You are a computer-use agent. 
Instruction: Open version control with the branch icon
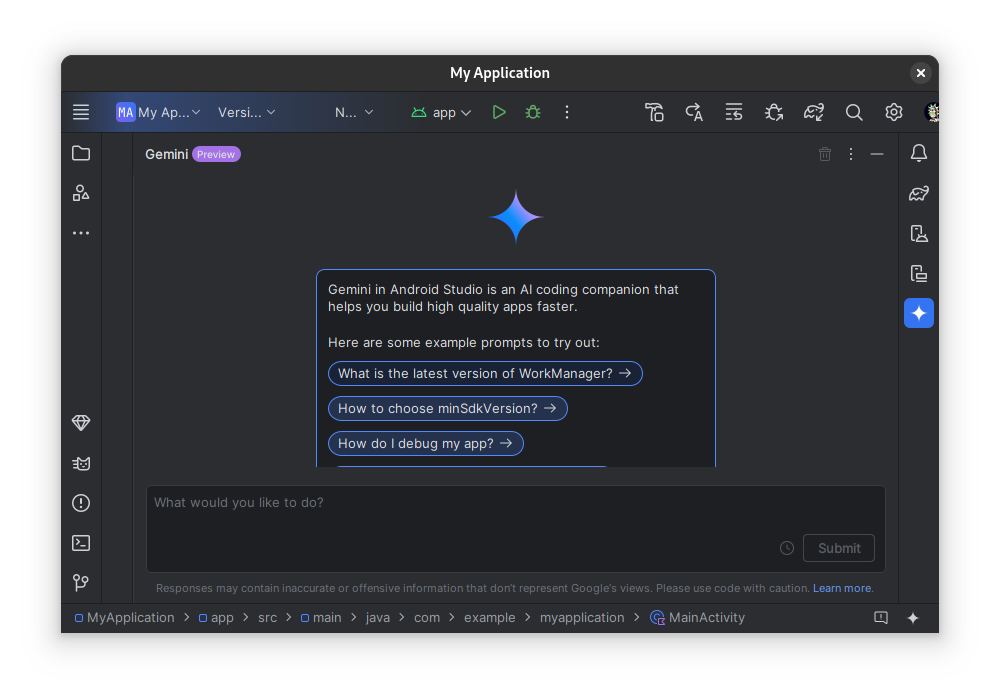click(81, 583)
